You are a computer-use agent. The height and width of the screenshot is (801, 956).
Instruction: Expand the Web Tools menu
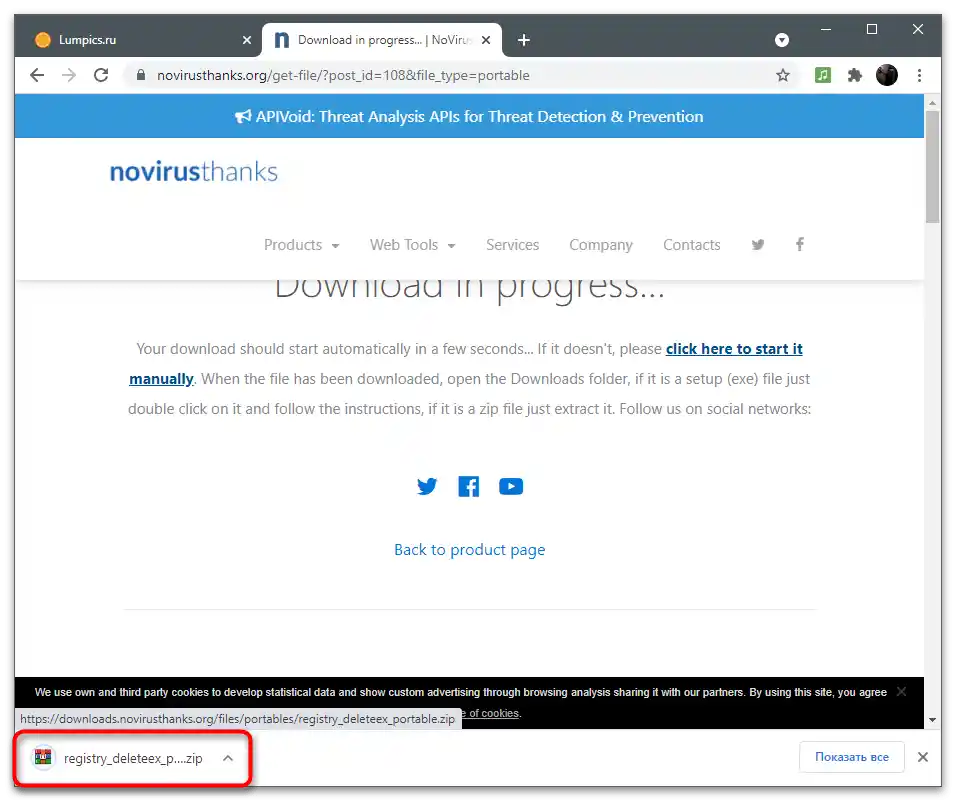[x=412, y=245]
